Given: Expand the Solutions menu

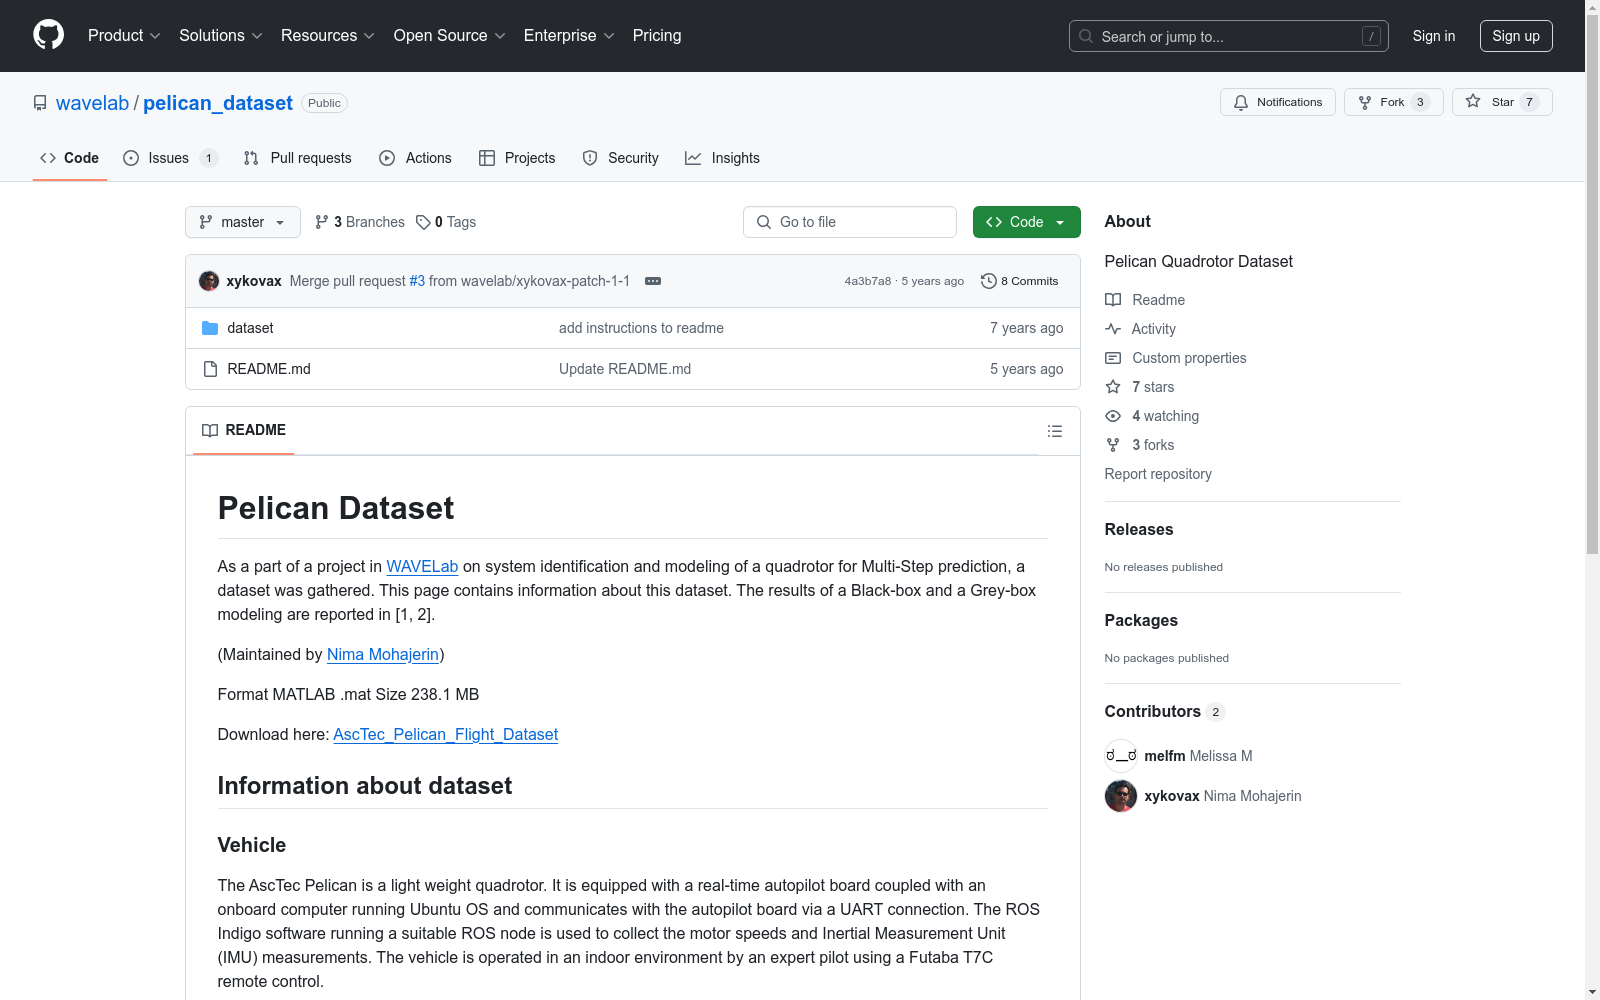Looking at the screenshot, I should 221,36.
